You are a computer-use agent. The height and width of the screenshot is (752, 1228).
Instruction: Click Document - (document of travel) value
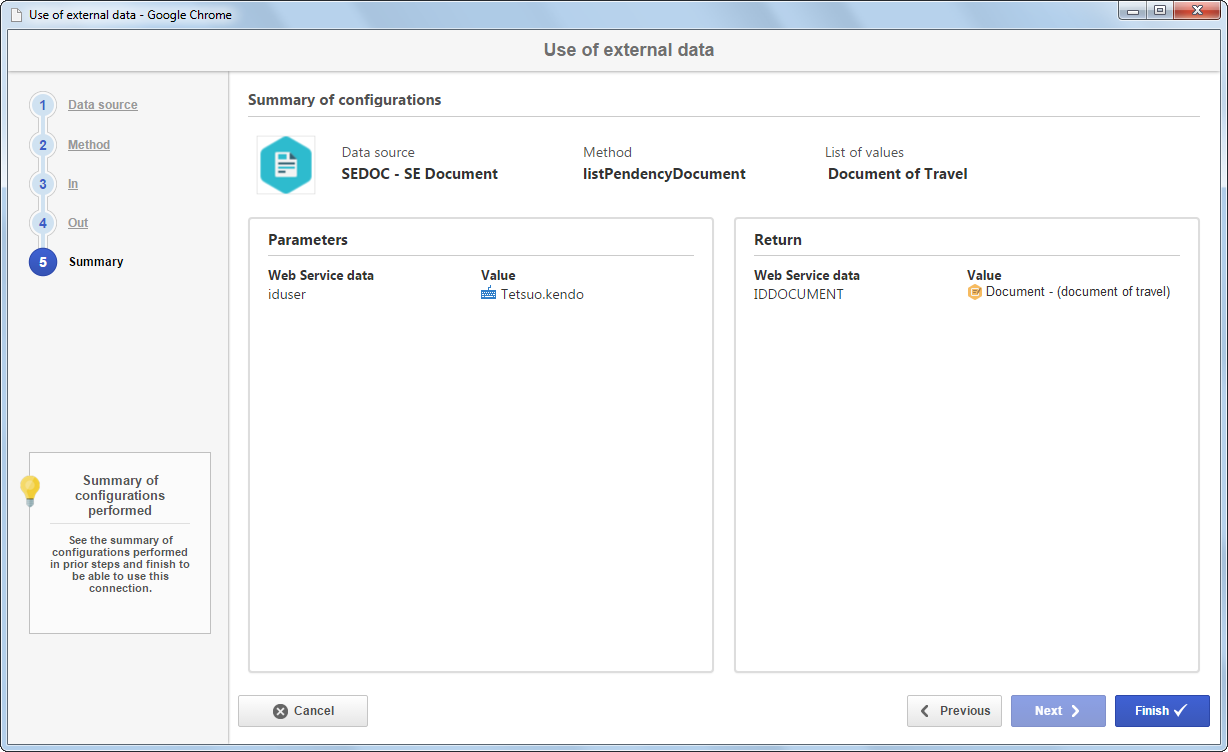coord(1078,292)
